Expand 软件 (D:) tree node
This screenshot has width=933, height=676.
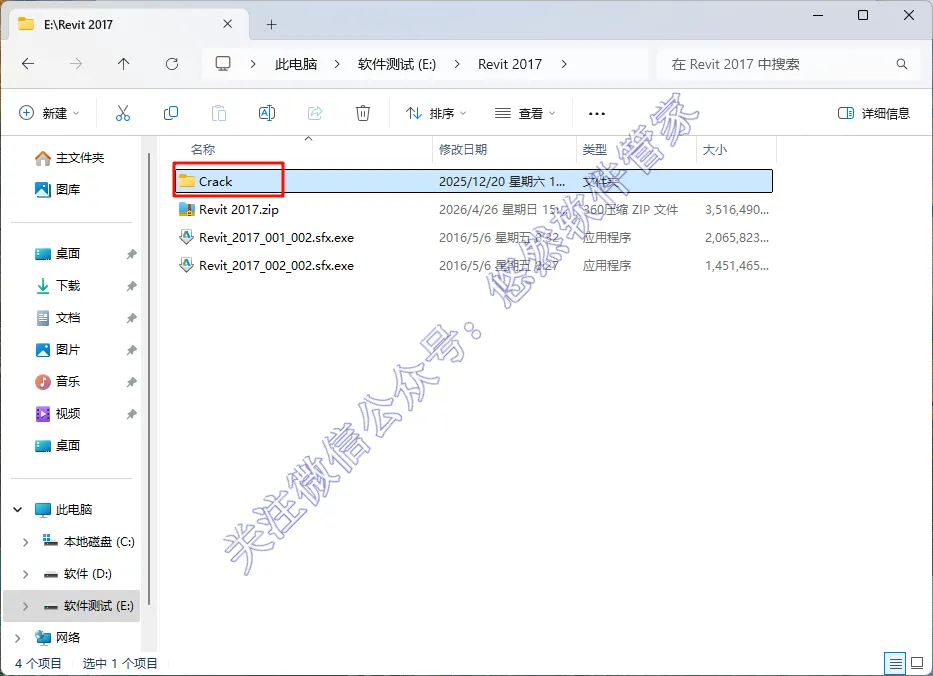(25, 574)
